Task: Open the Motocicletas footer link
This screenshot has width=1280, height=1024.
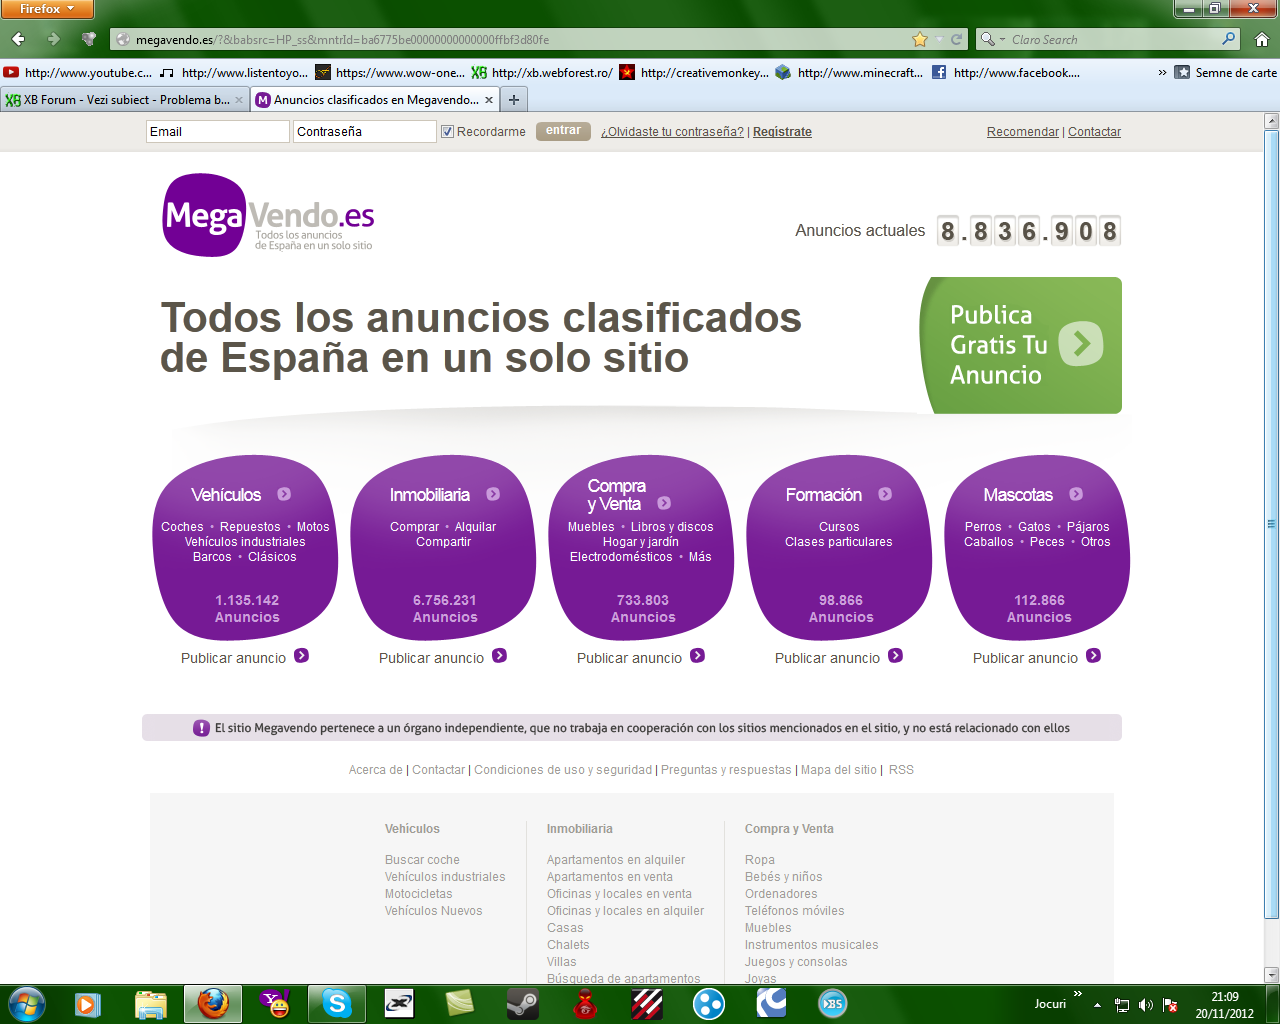Action: (x=418, y=894)
